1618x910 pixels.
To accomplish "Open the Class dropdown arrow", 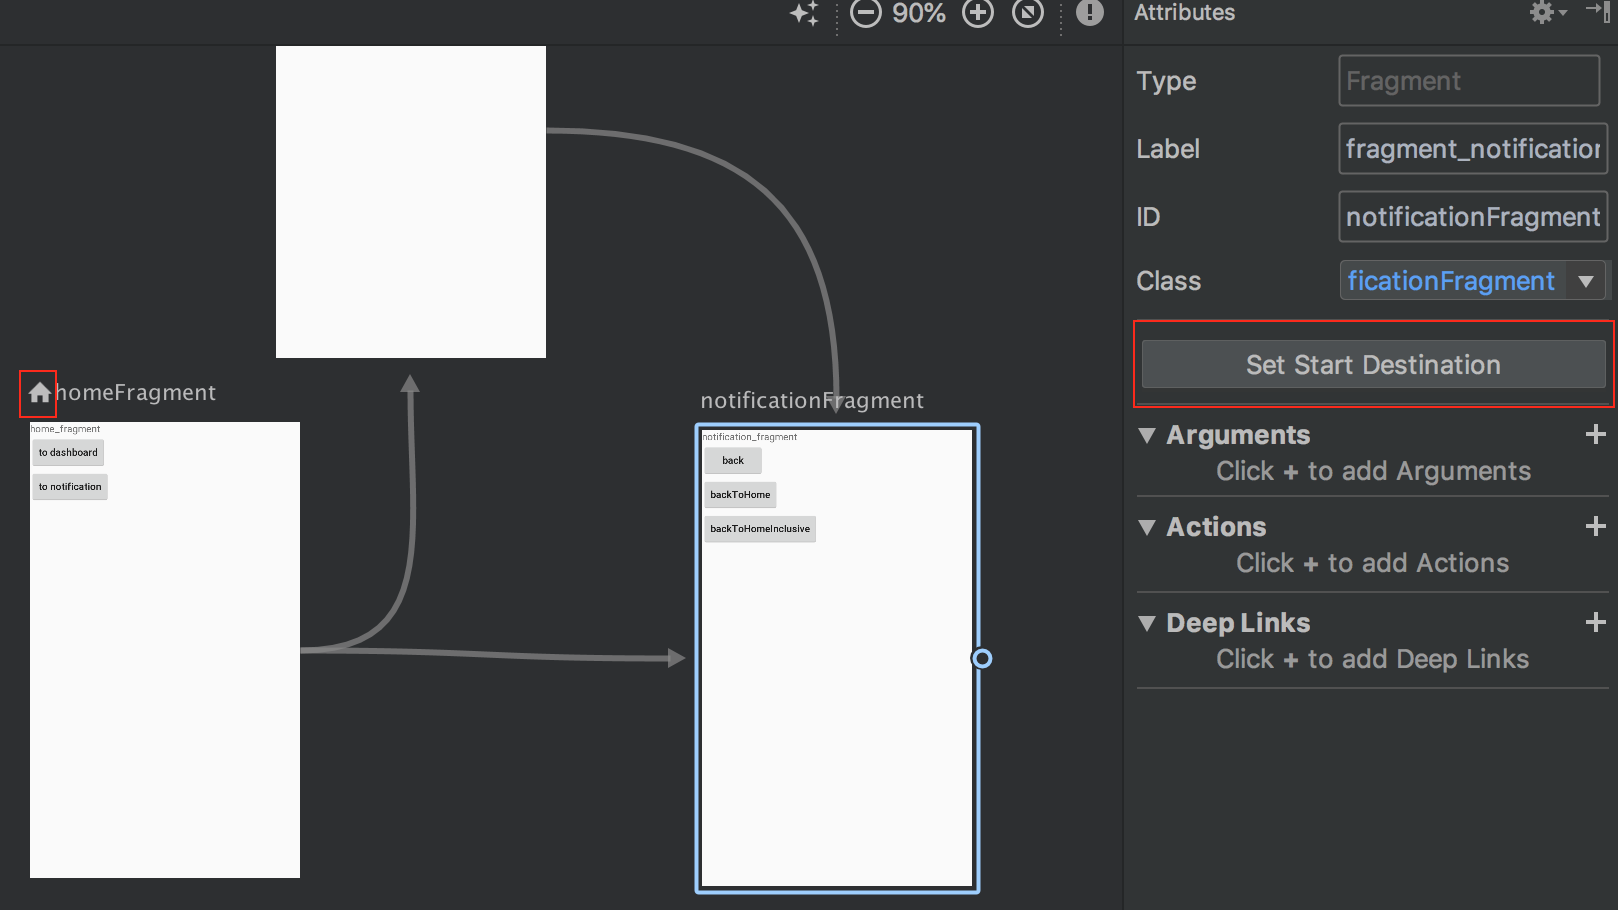I will (x=1586, y=281).
